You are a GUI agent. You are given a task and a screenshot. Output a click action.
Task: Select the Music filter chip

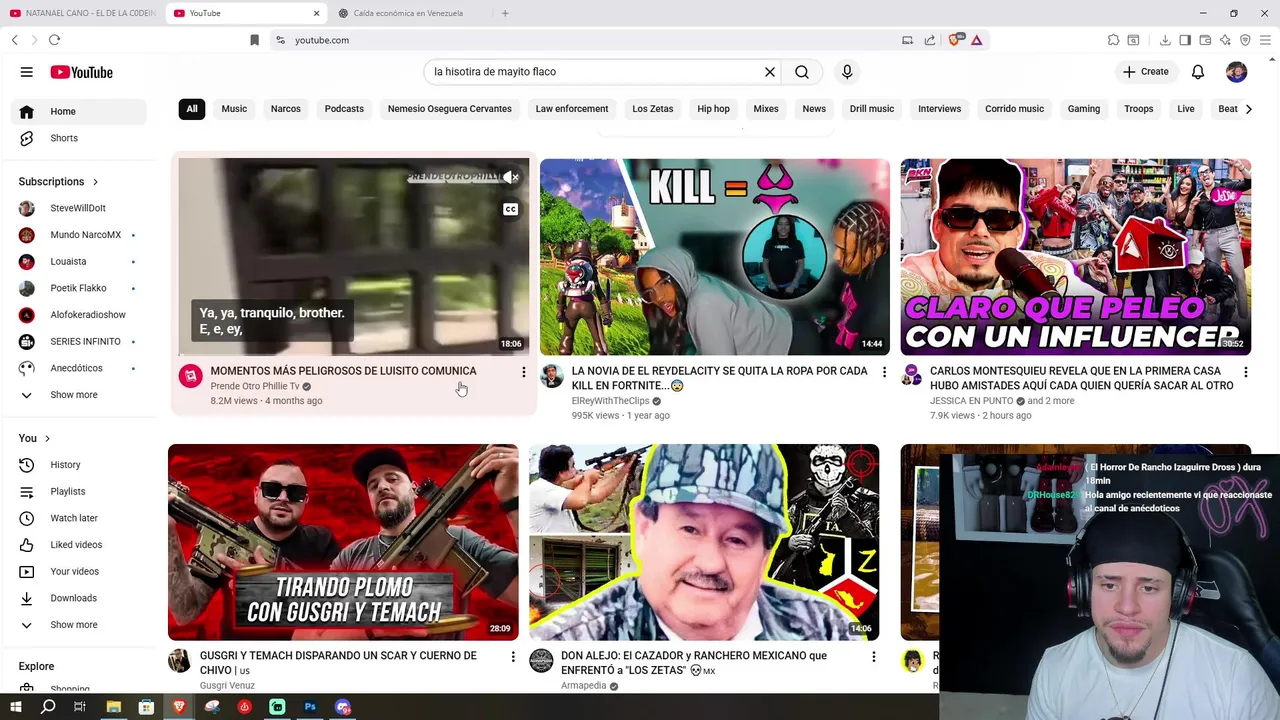click(234, 109)
